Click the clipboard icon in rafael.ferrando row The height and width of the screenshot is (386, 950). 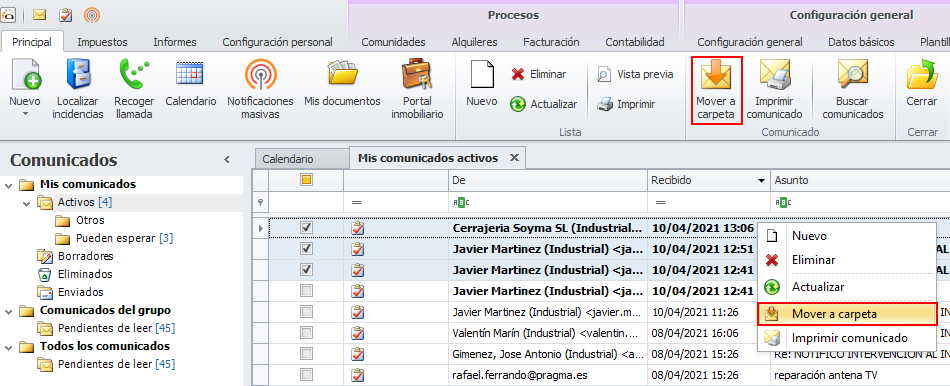(358, 374)
